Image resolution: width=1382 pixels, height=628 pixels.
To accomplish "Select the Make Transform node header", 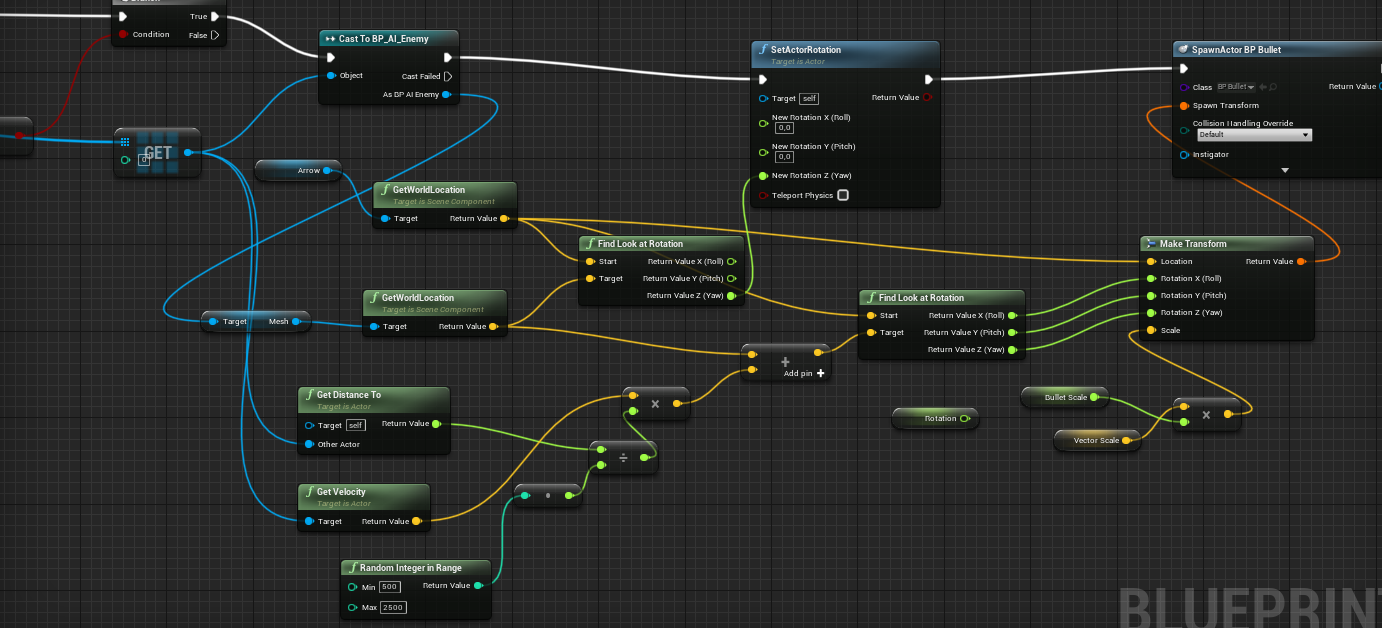I will click(1227, 244).
